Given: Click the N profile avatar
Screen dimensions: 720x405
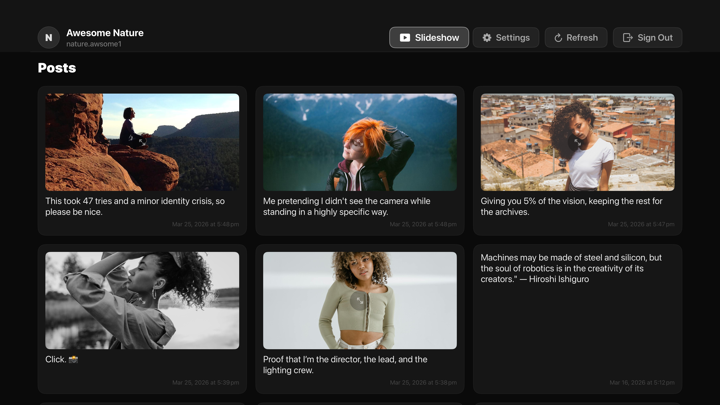Looking at the screenshot, I should click(x=49, y=38).
